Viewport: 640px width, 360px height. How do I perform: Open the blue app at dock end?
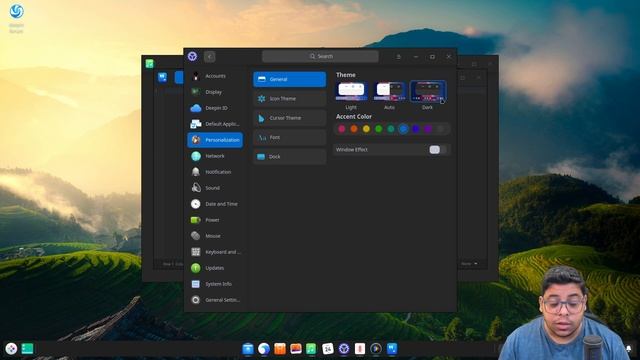(392, 349)
